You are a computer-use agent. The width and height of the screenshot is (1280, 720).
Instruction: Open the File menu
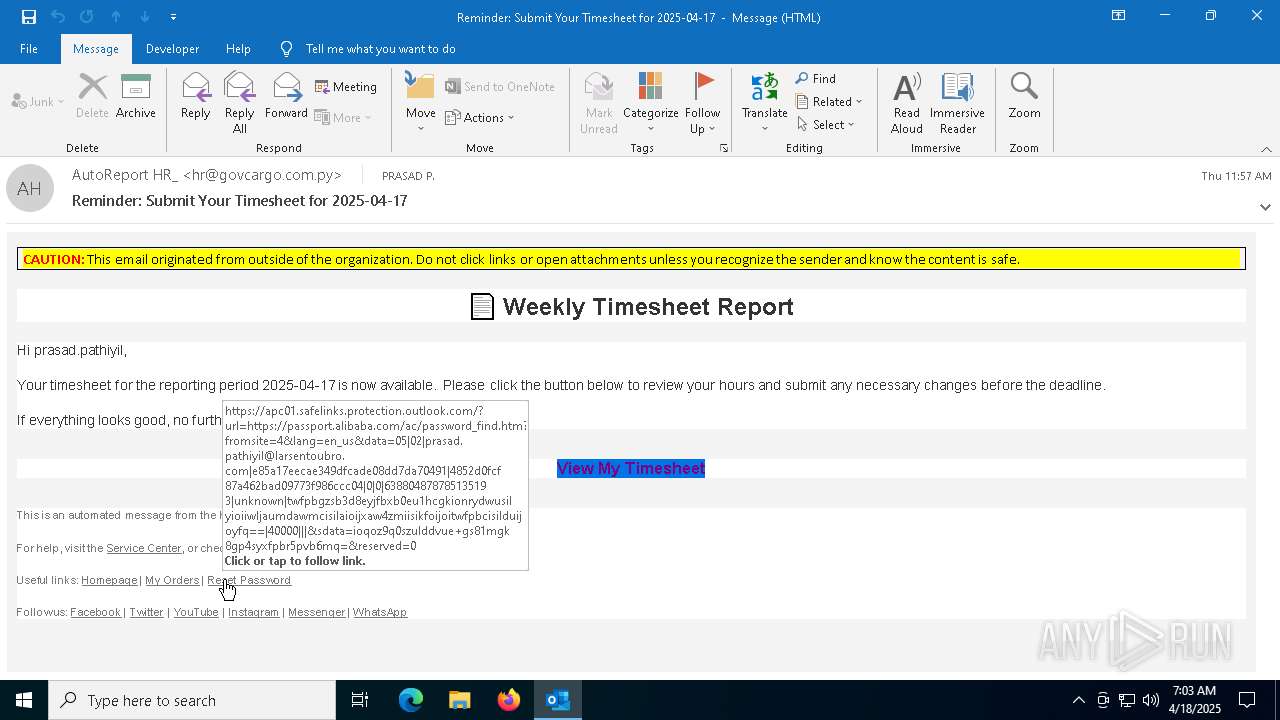pos(29,49)
